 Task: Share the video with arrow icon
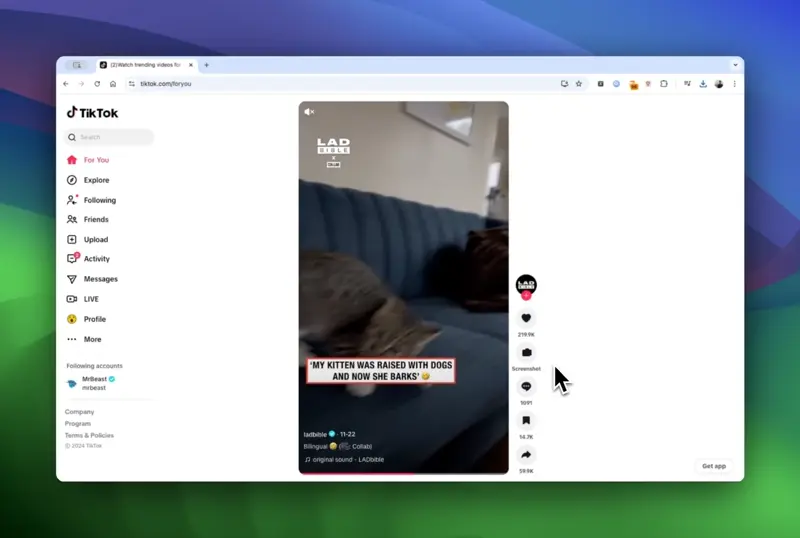pos(526,455)
